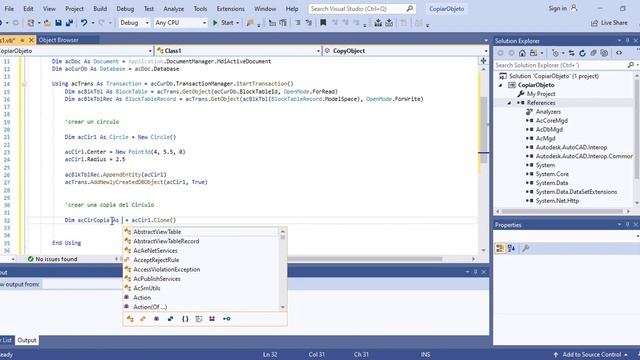Viewport: 640px width, 360px height.
Task: Click the magnifier in the Visual Studio search box
Action: (409, 8)
